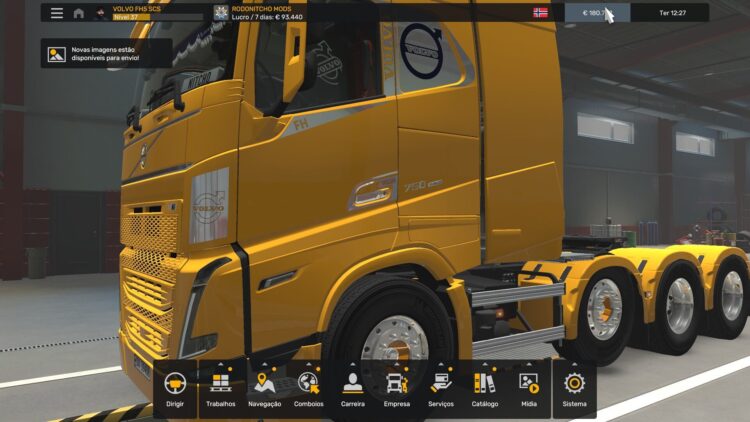This screenshot has width=750, height=422.
Task: Start driving with the Dirigir button
Action: (175, 388)
